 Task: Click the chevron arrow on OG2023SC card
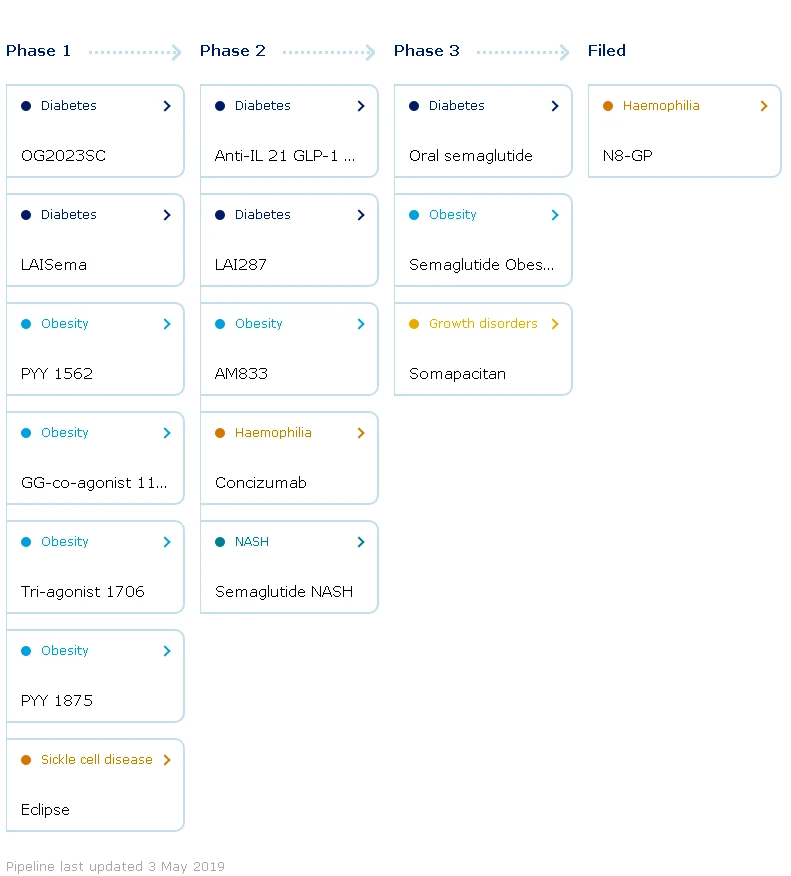click(167, 106)
